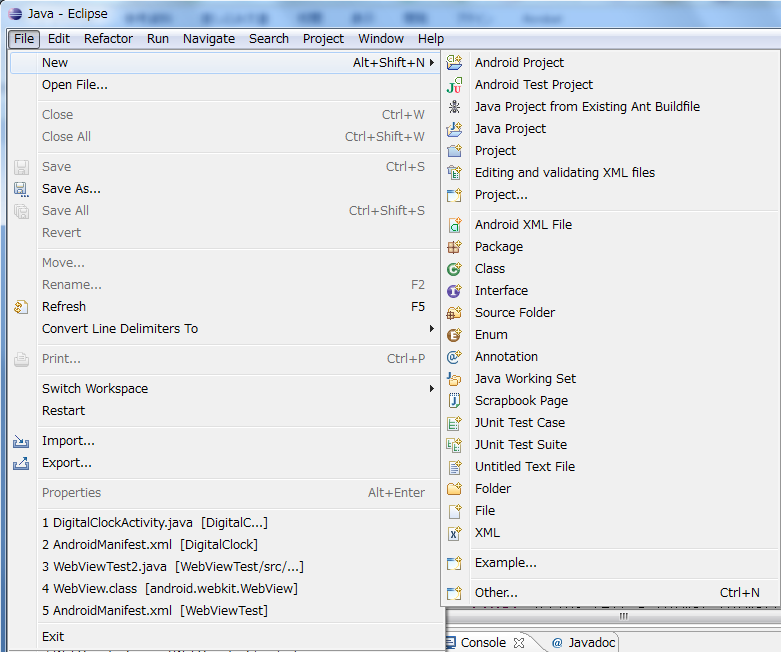Screen dimensions: 781x652
Task: Click the Source Folder icon
Action: point(454,313)
